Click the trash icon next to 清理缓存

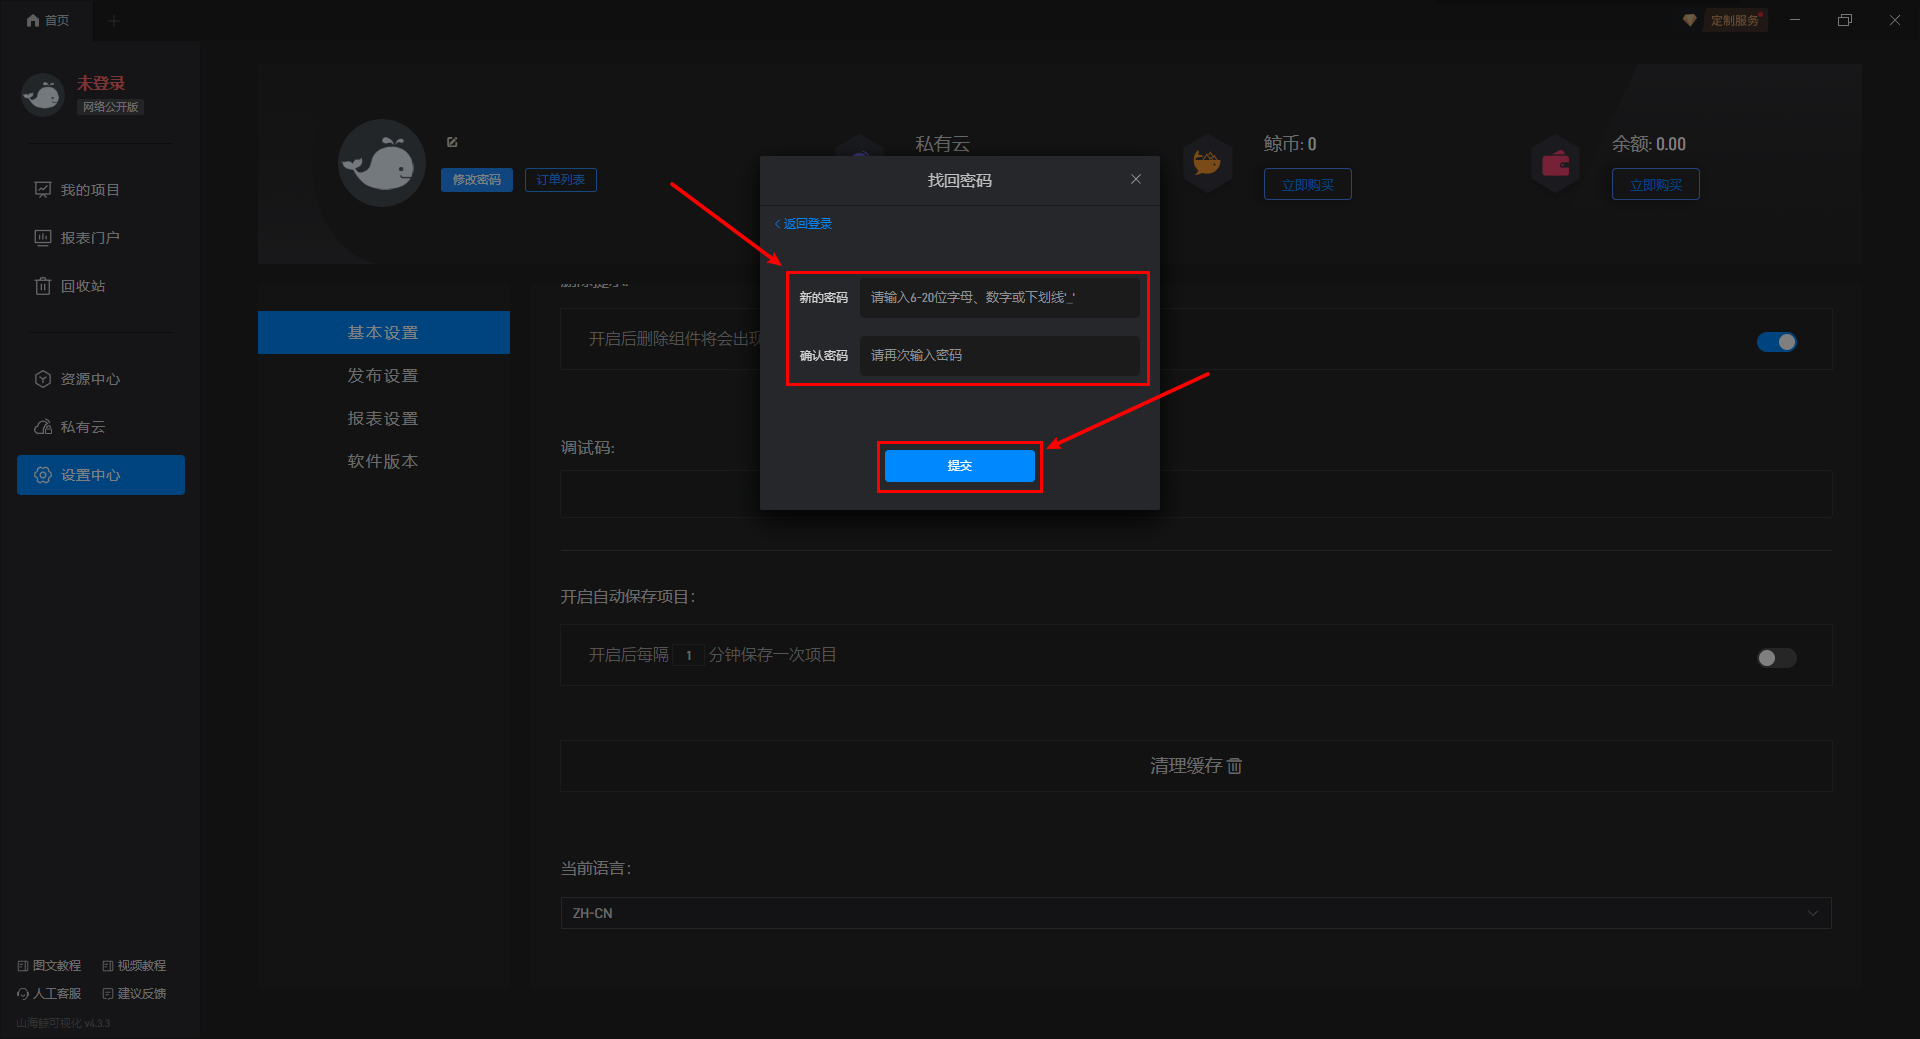pos(1235,766)
